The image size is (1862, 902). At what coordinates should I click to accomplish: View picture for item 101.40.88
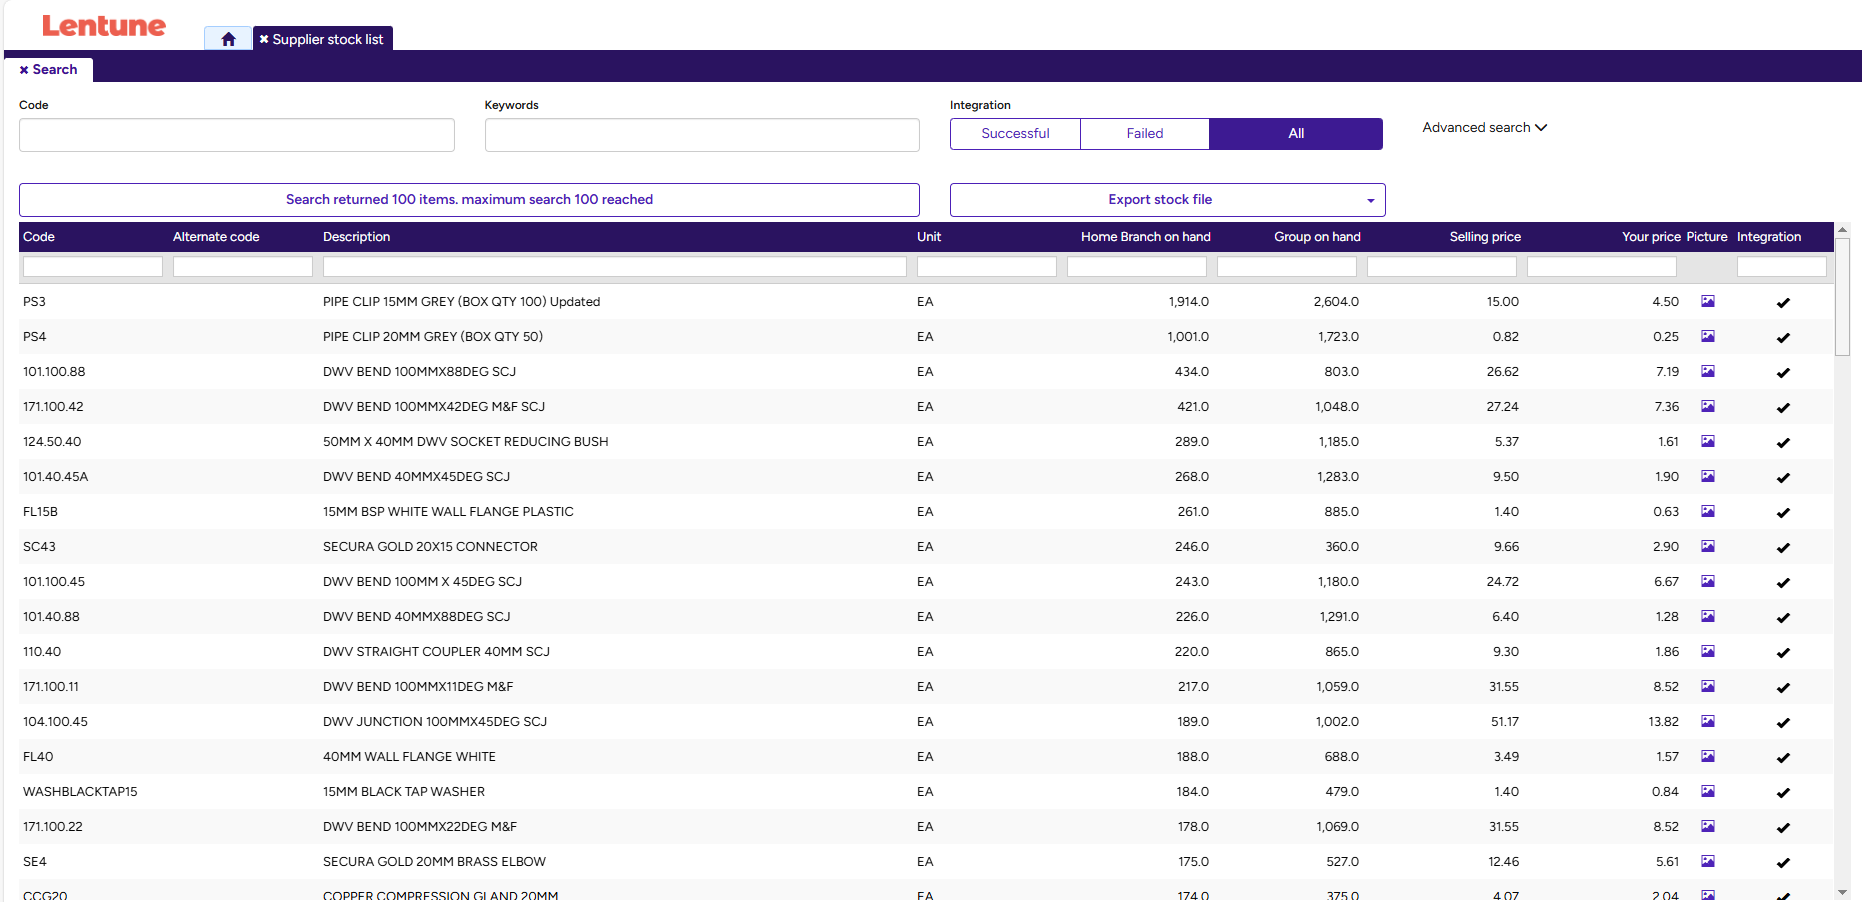tap(1708, 616)
